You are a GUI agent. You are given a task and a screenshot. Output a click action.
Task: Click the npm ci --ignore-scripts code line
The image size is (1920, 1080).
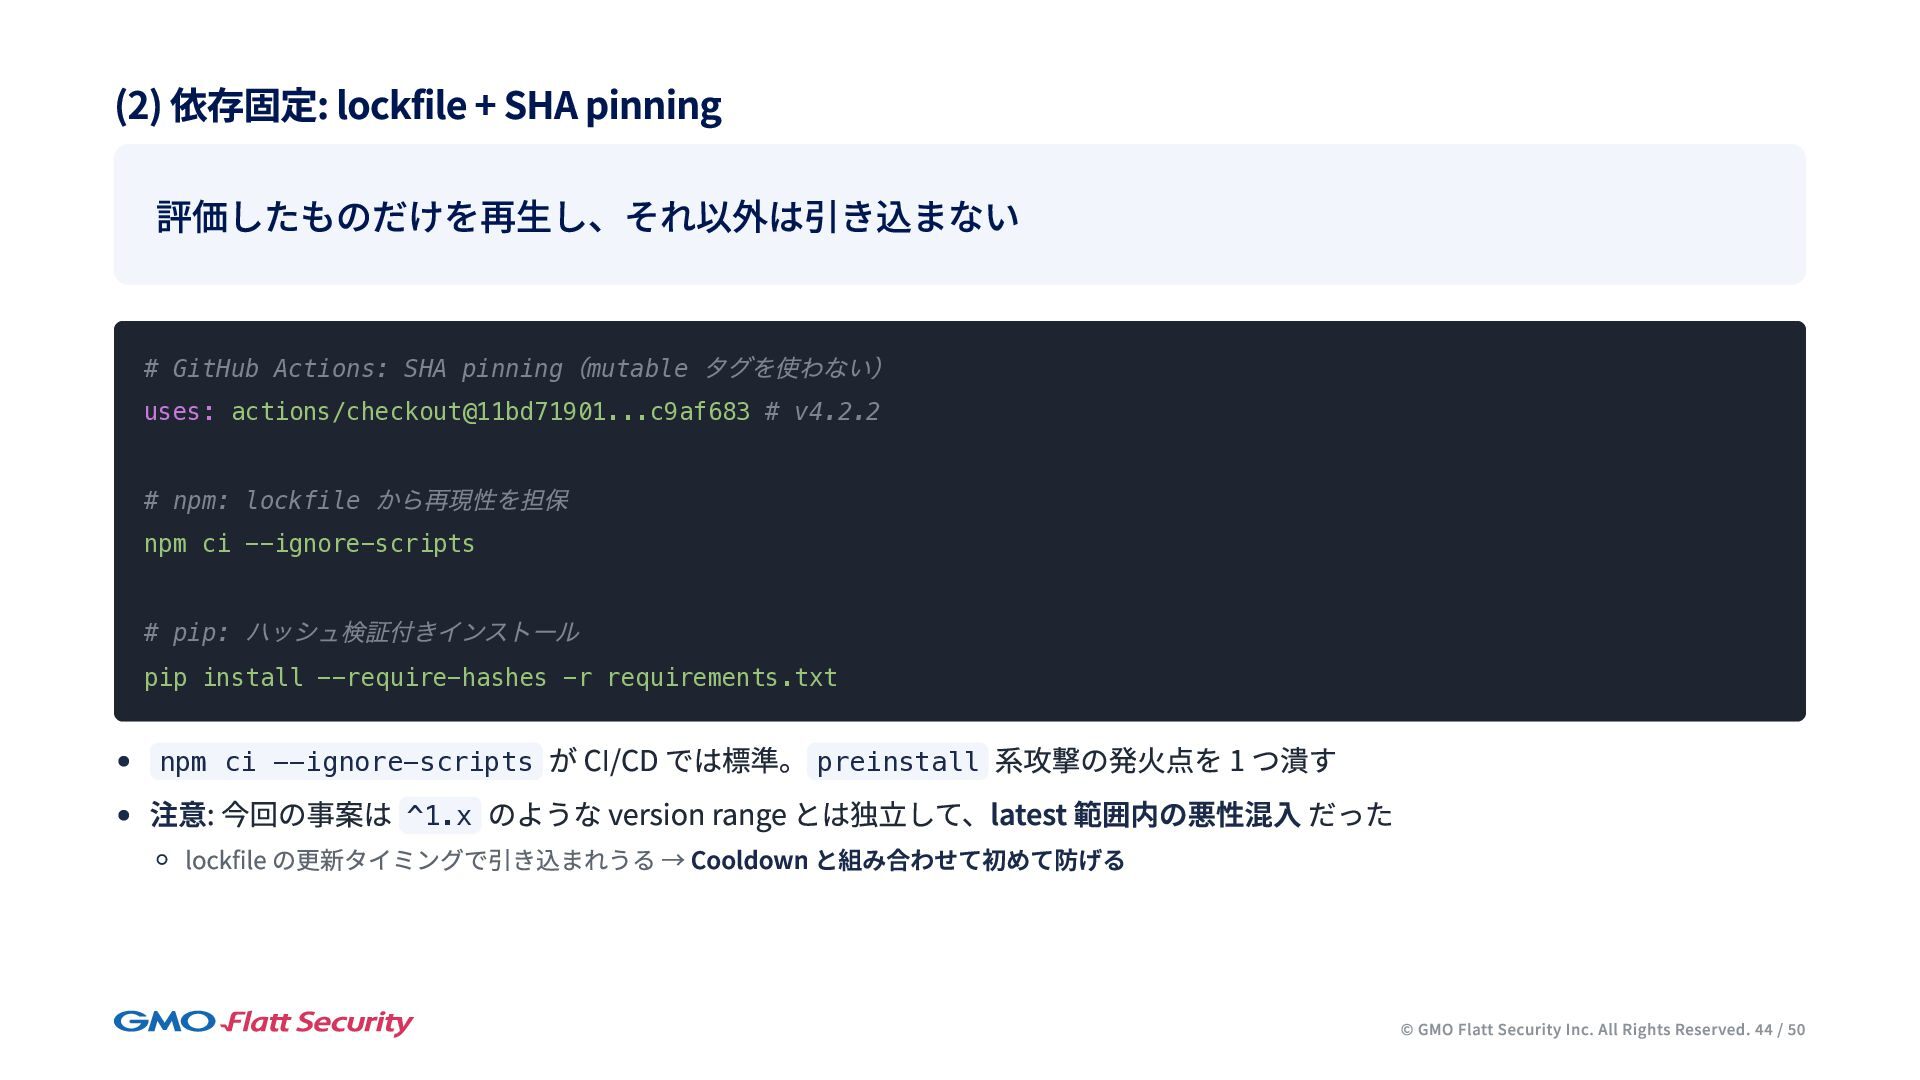pos(309,544)
